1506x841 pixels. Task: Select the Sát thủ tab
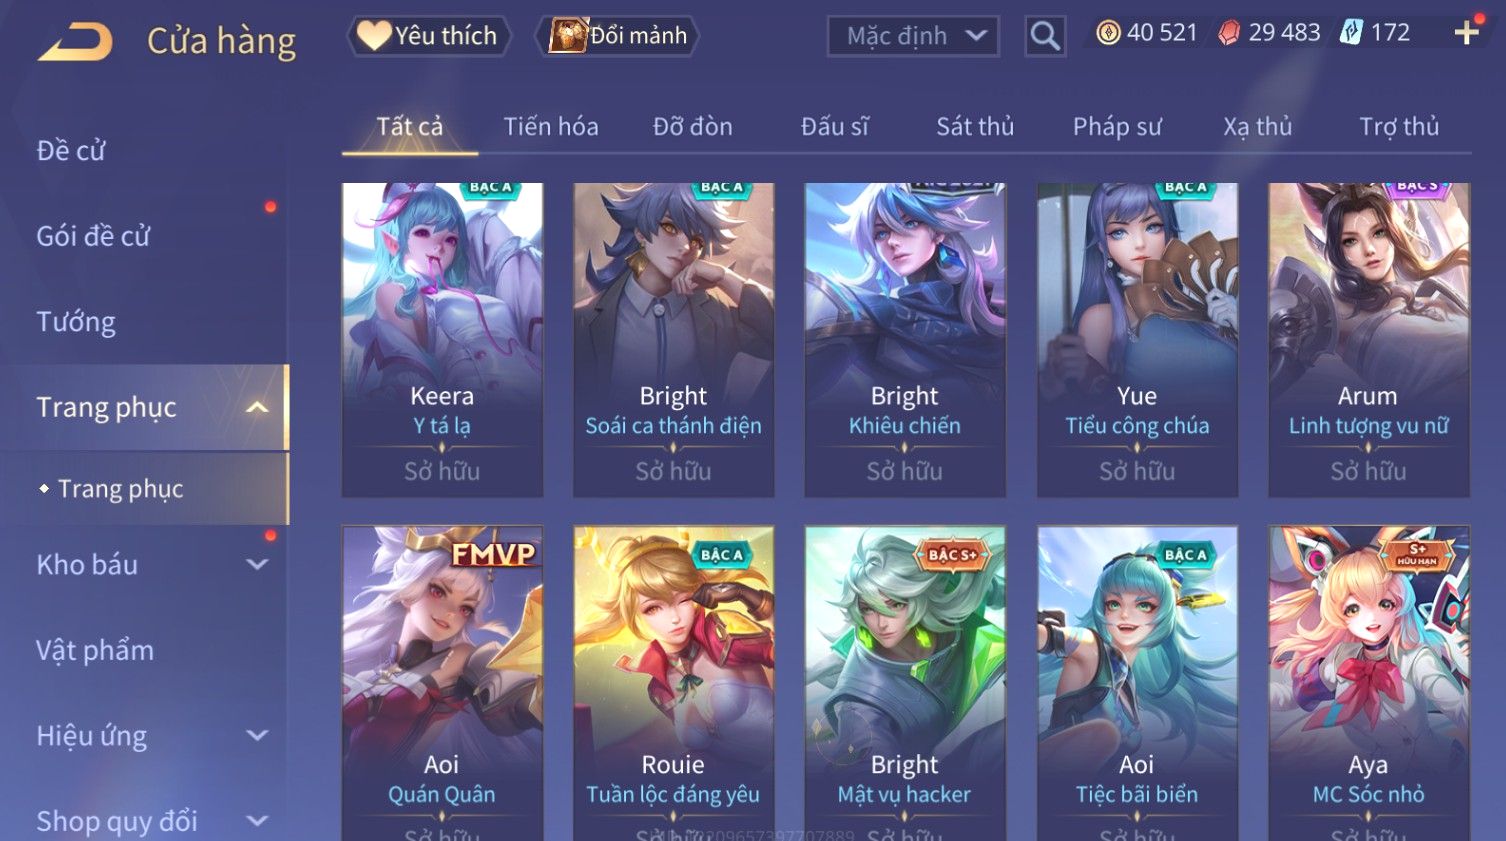(x=975, y=127)
